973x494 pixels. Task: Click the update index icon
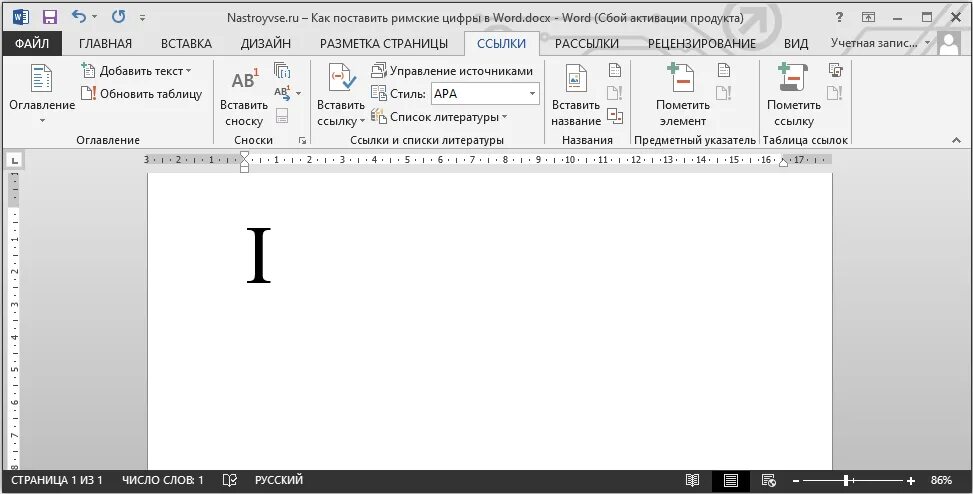[x=724, y=92]
